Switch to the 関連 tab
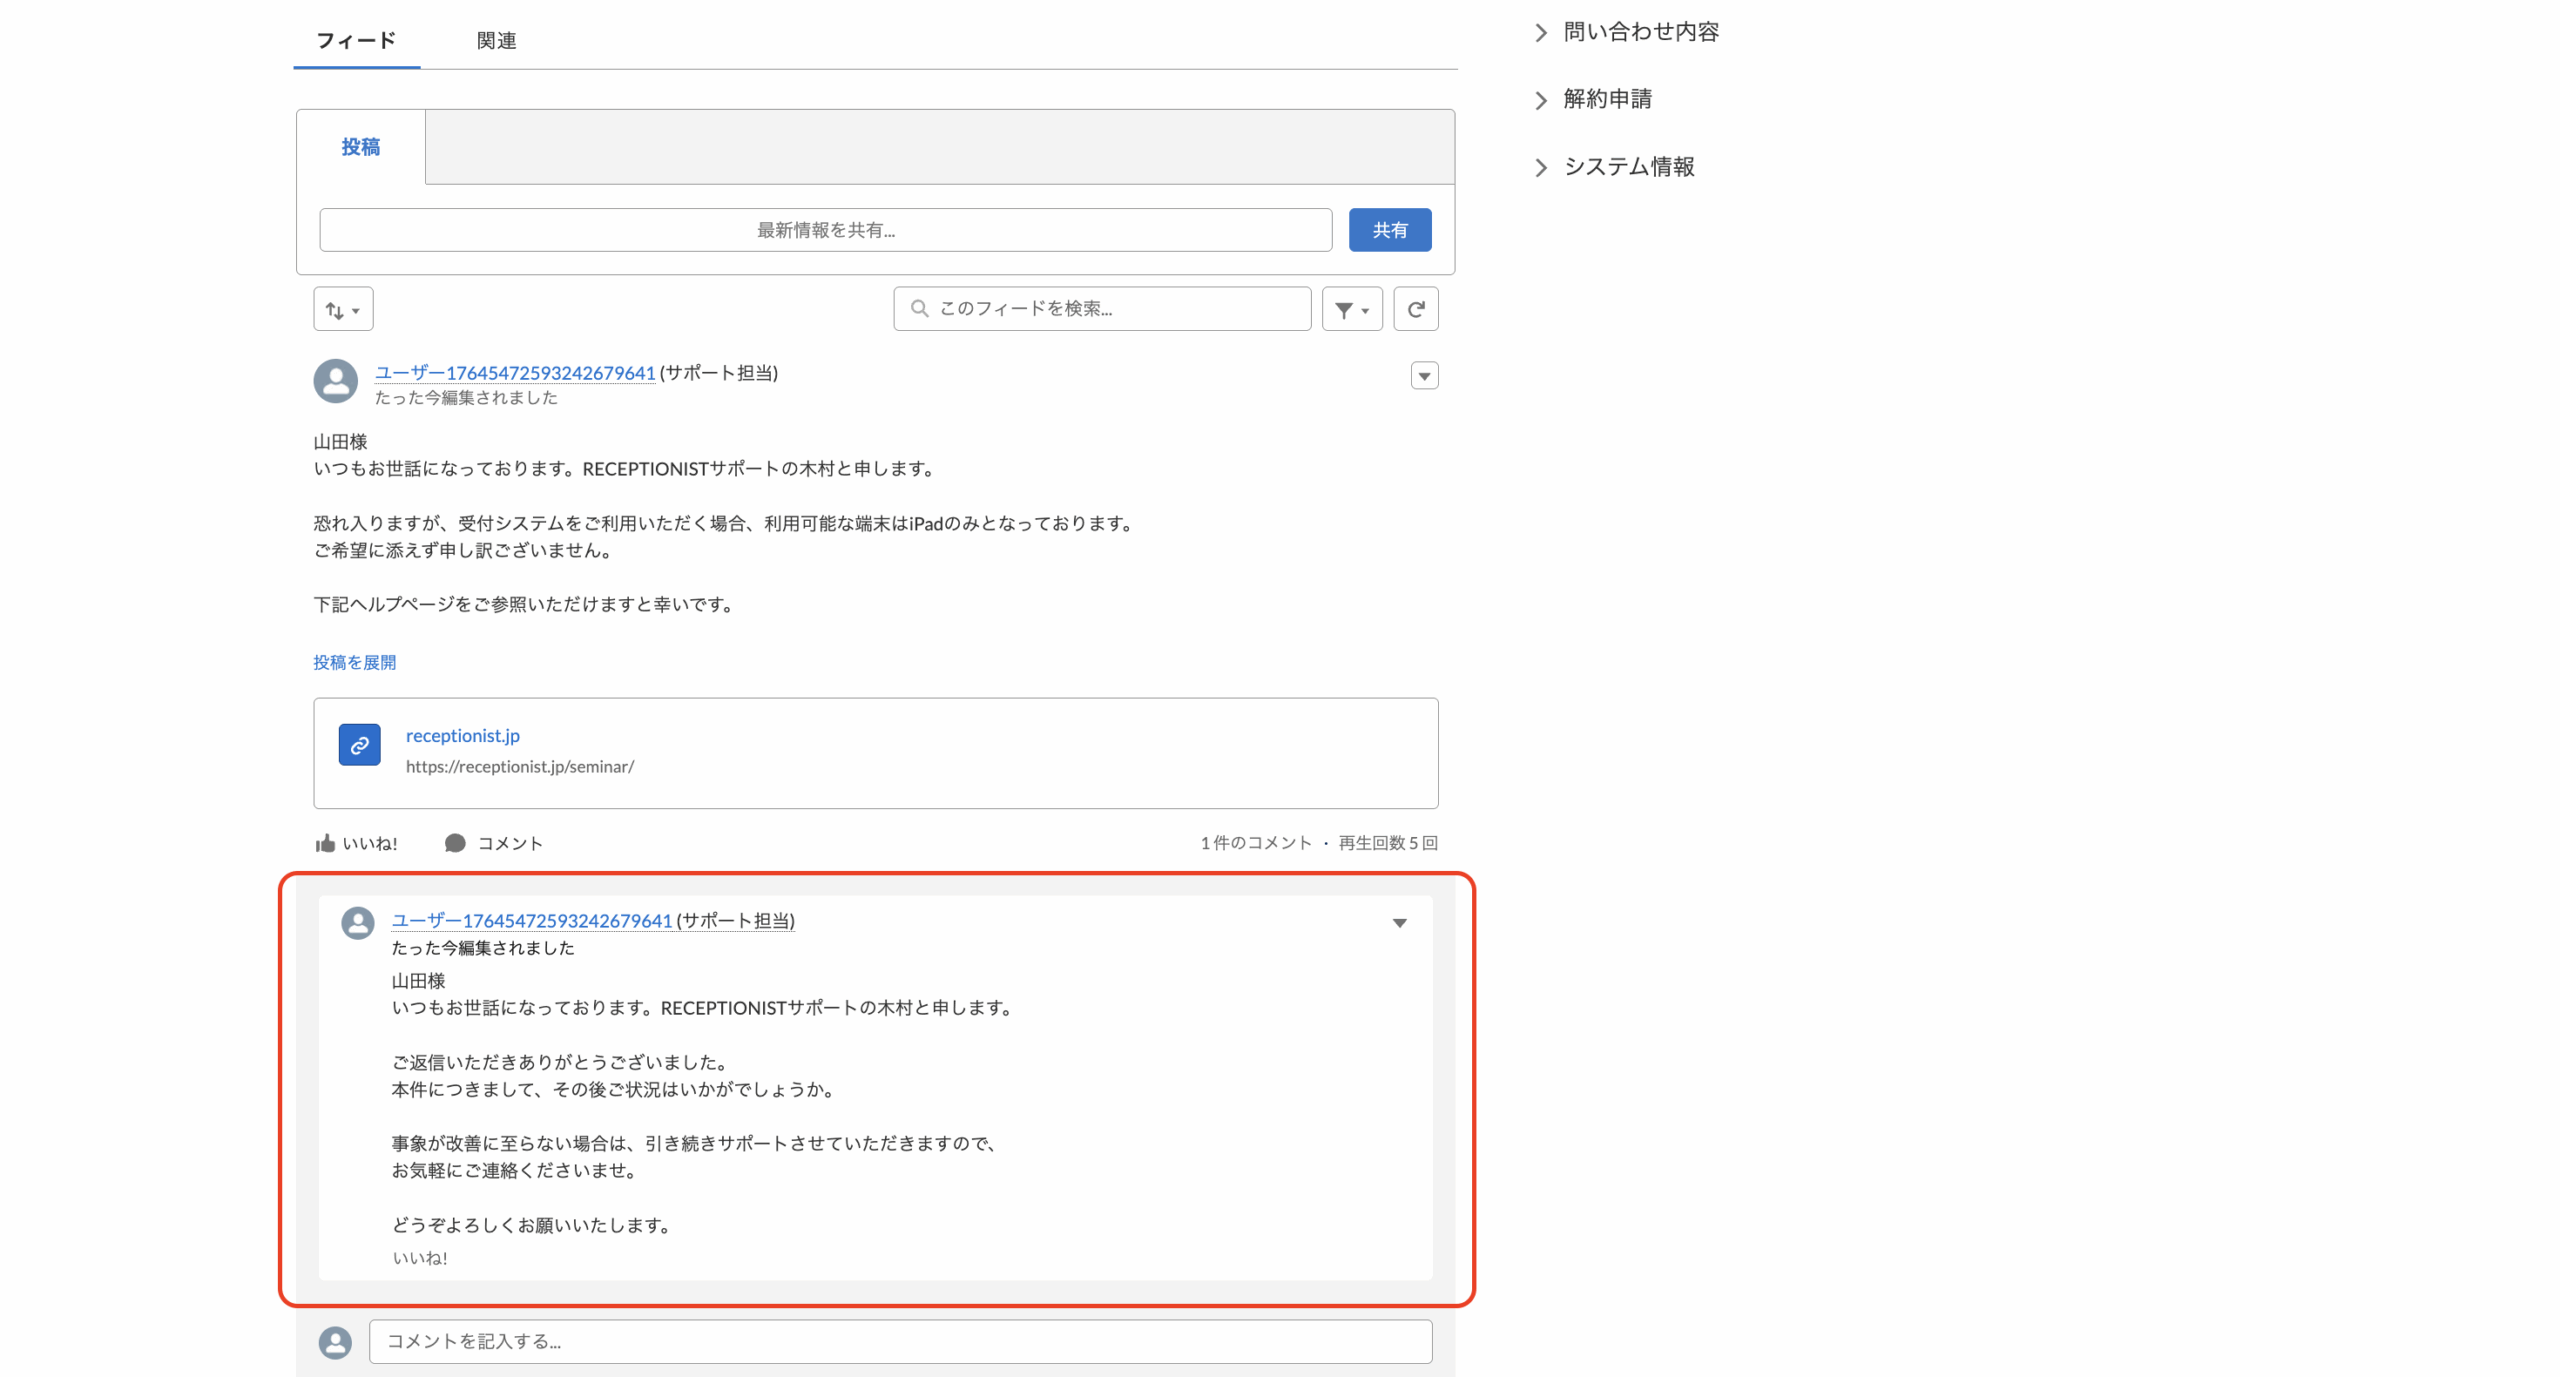Viewport: 2560px width, 1377px height. pos(496,40)
